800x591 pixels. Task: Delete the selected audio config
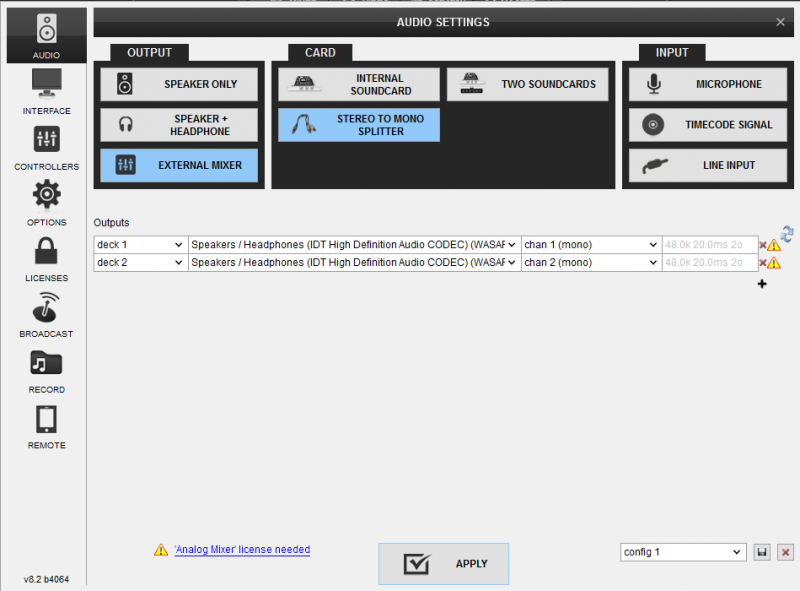pos(785,552)
